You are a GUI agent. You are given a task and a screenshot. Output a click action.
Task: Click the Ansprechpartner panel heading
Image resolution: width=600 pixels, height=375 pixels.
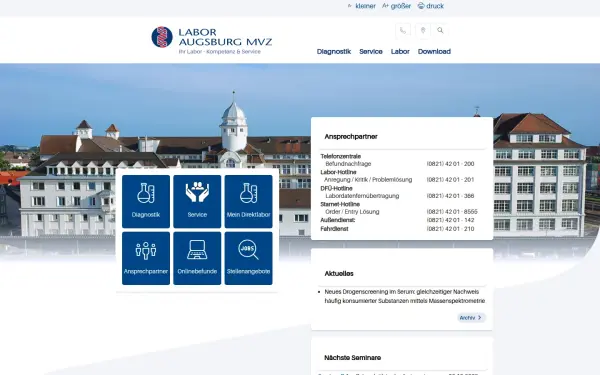coord(351,137)
